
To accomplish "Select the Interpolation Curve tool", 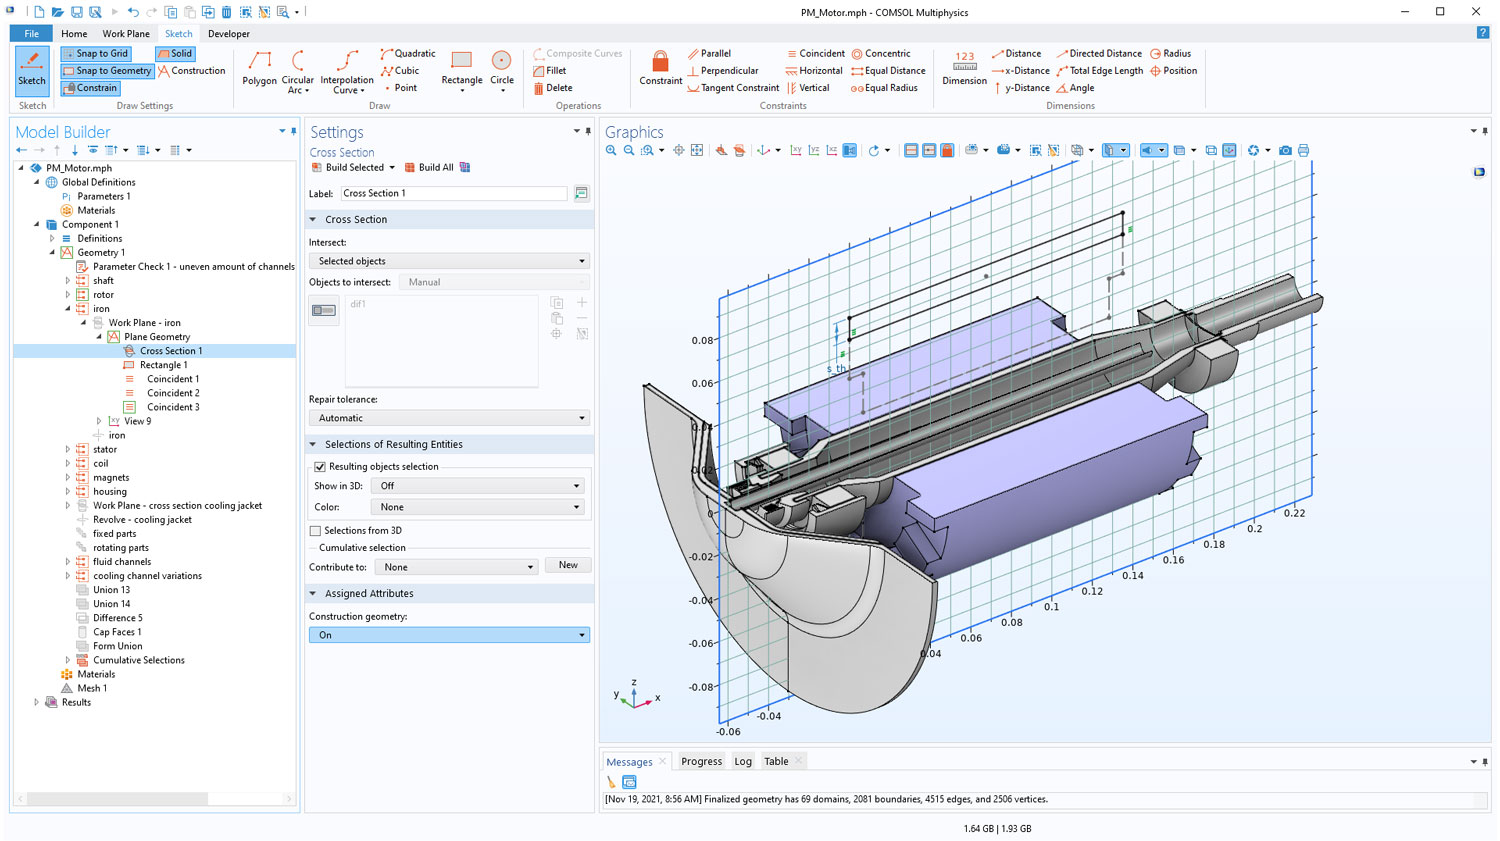I will [x=347, y=70].
